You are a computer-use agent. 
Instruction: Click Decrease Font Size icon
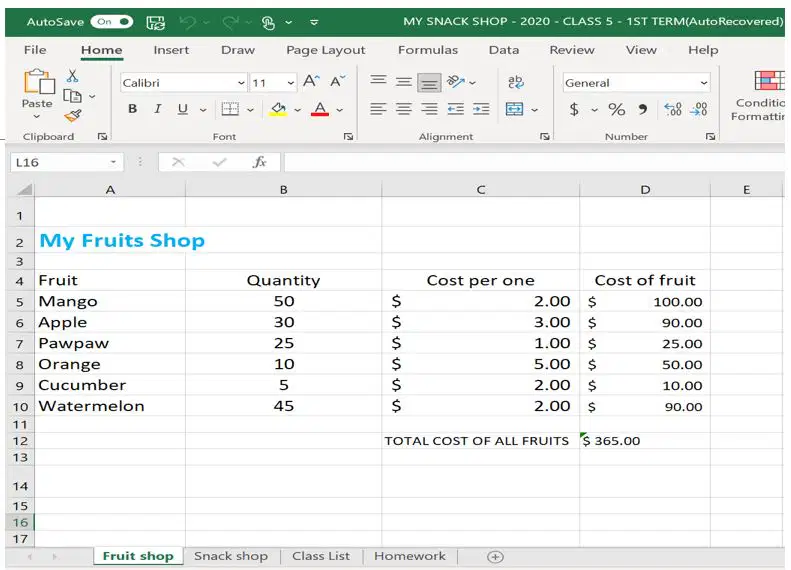[x=337, y=81]
